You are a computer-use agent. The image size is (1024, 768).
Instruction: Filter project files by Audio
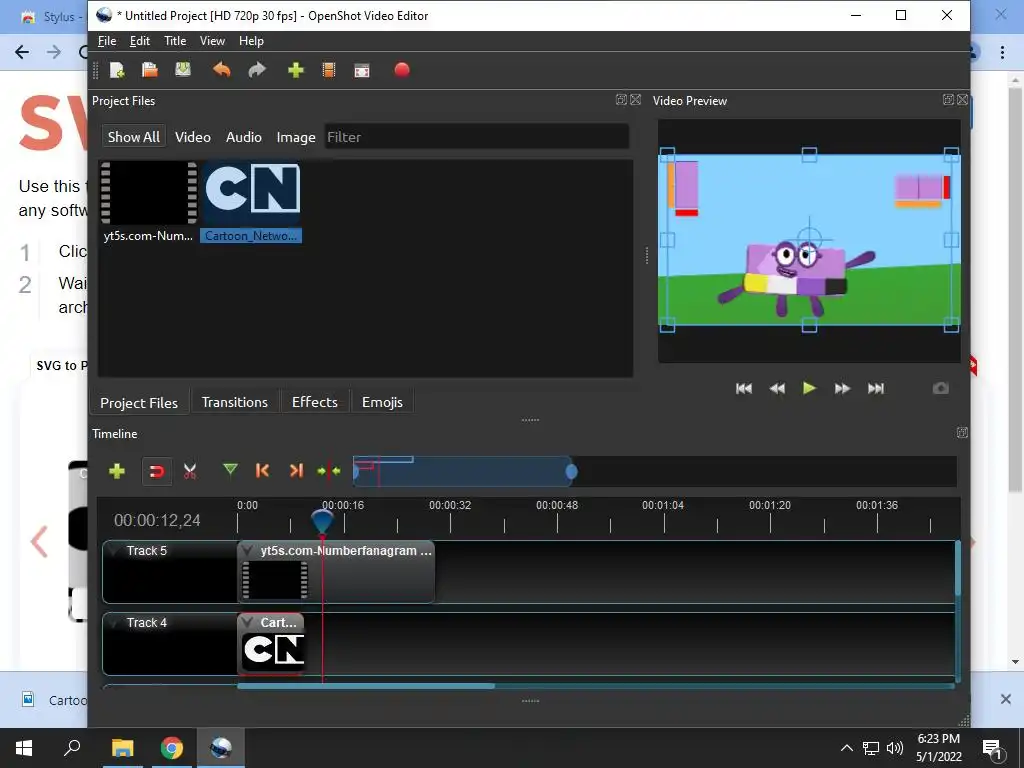coord(244,137)
